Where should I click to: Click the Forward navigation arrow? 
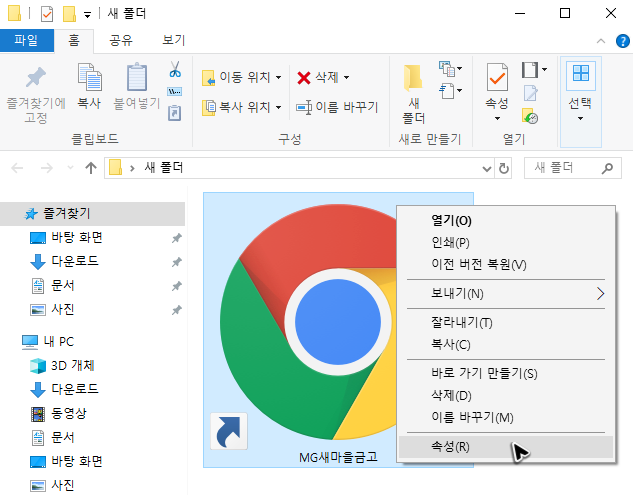click(47, 168)
